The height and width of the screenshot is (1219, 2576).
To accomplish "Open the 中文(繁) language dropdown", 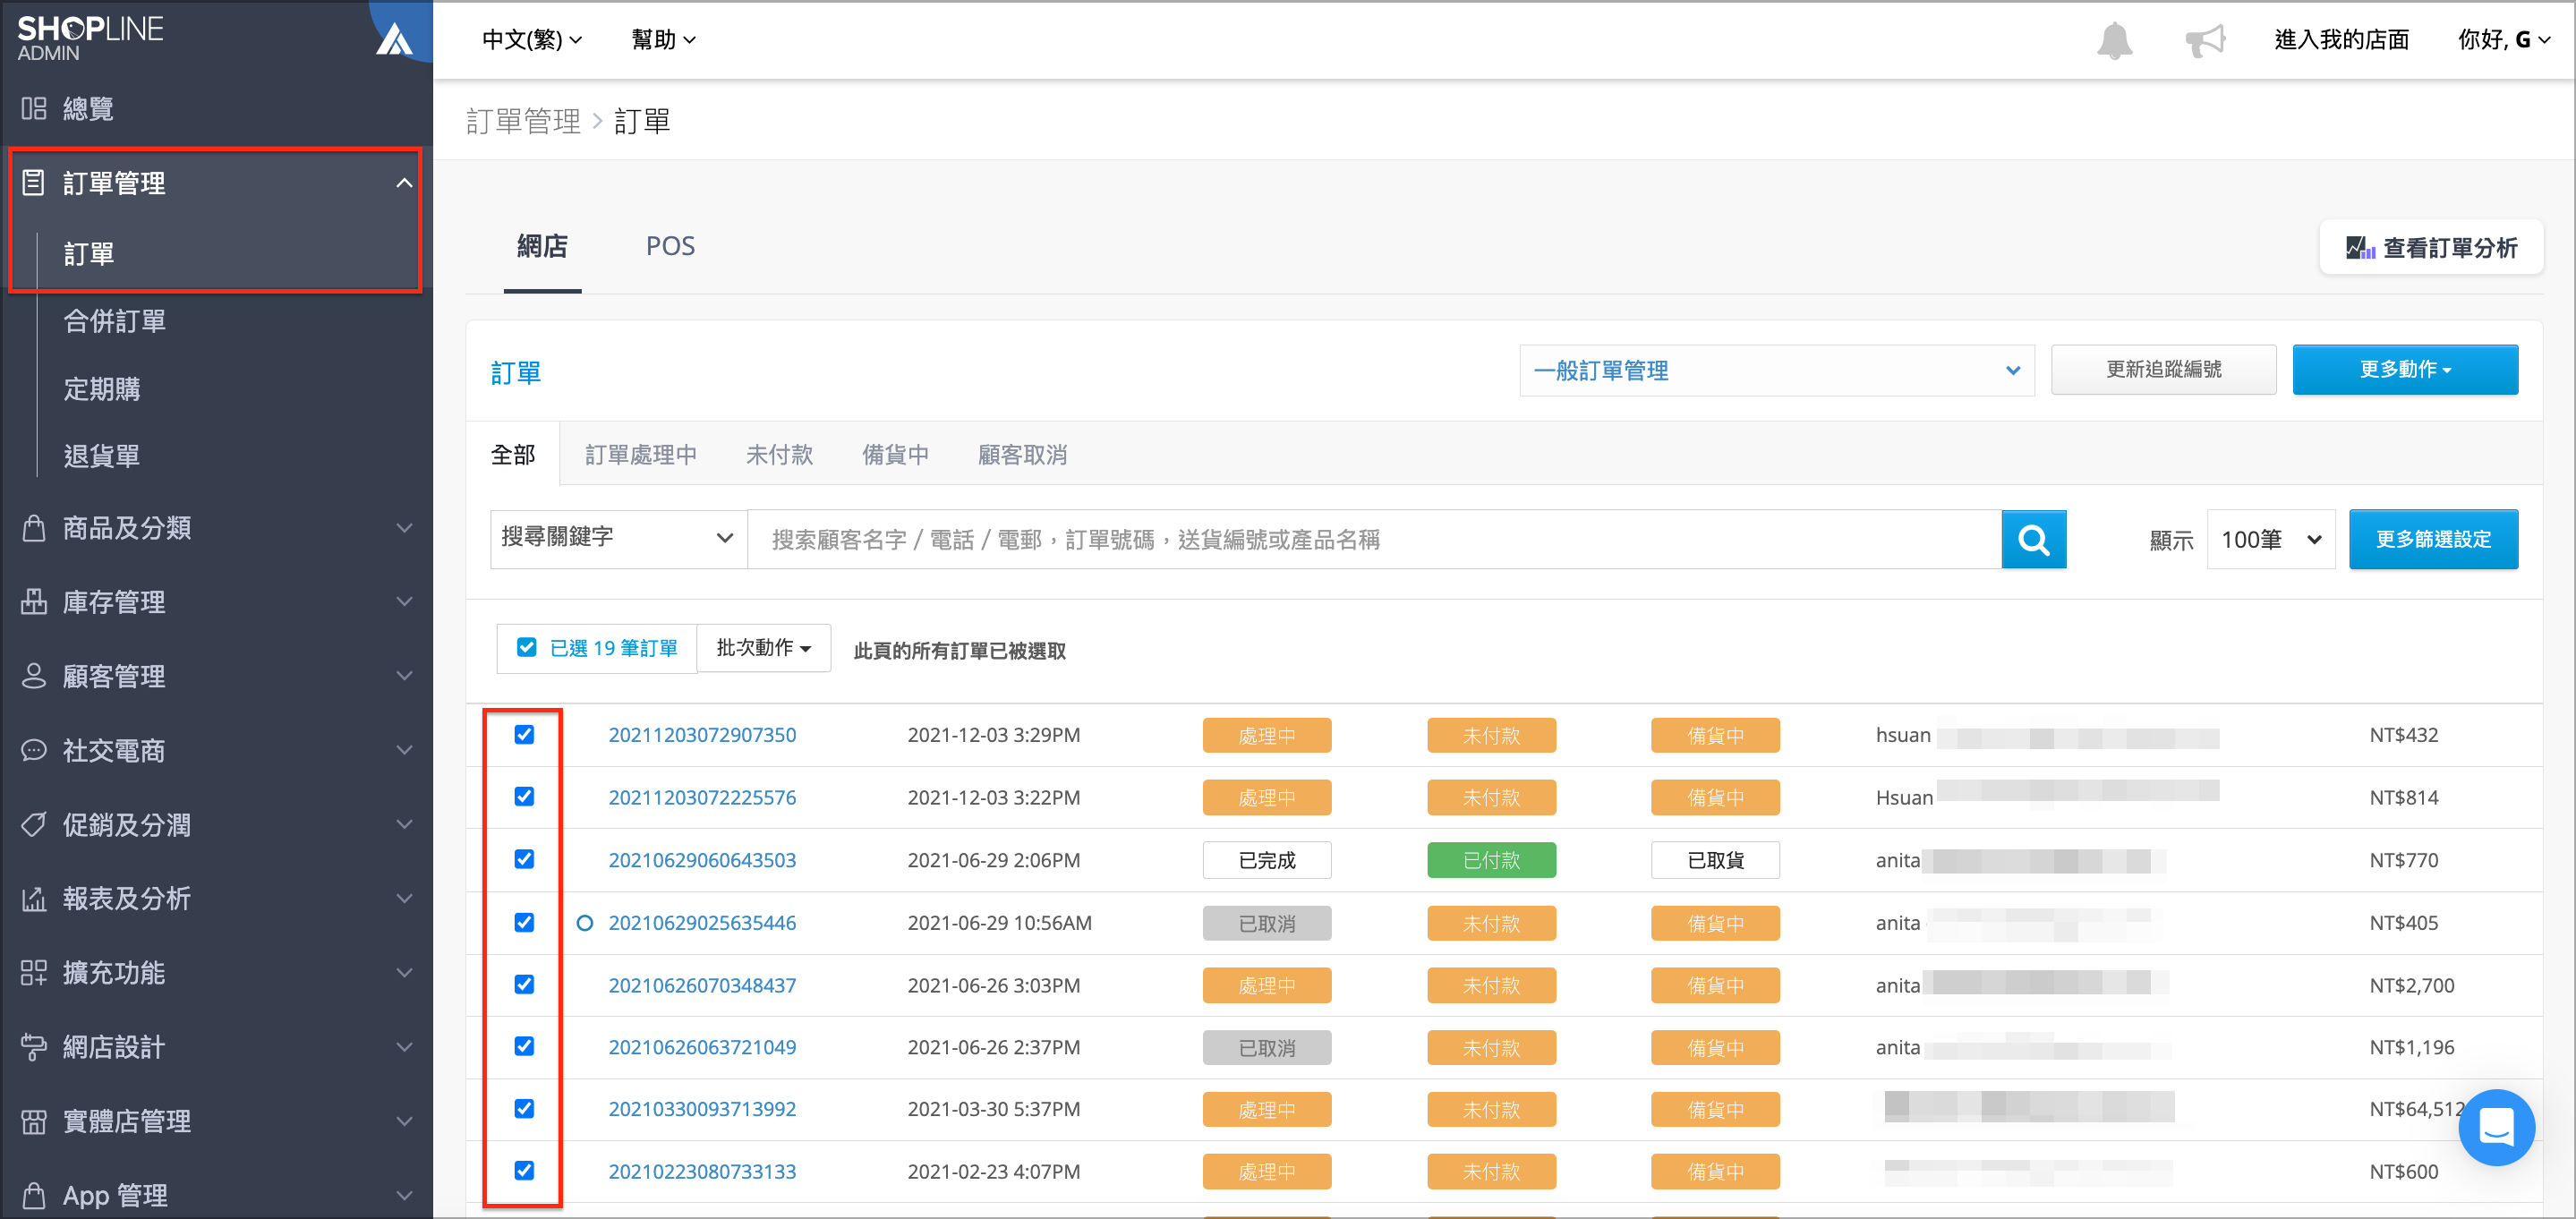I will 532,40.
